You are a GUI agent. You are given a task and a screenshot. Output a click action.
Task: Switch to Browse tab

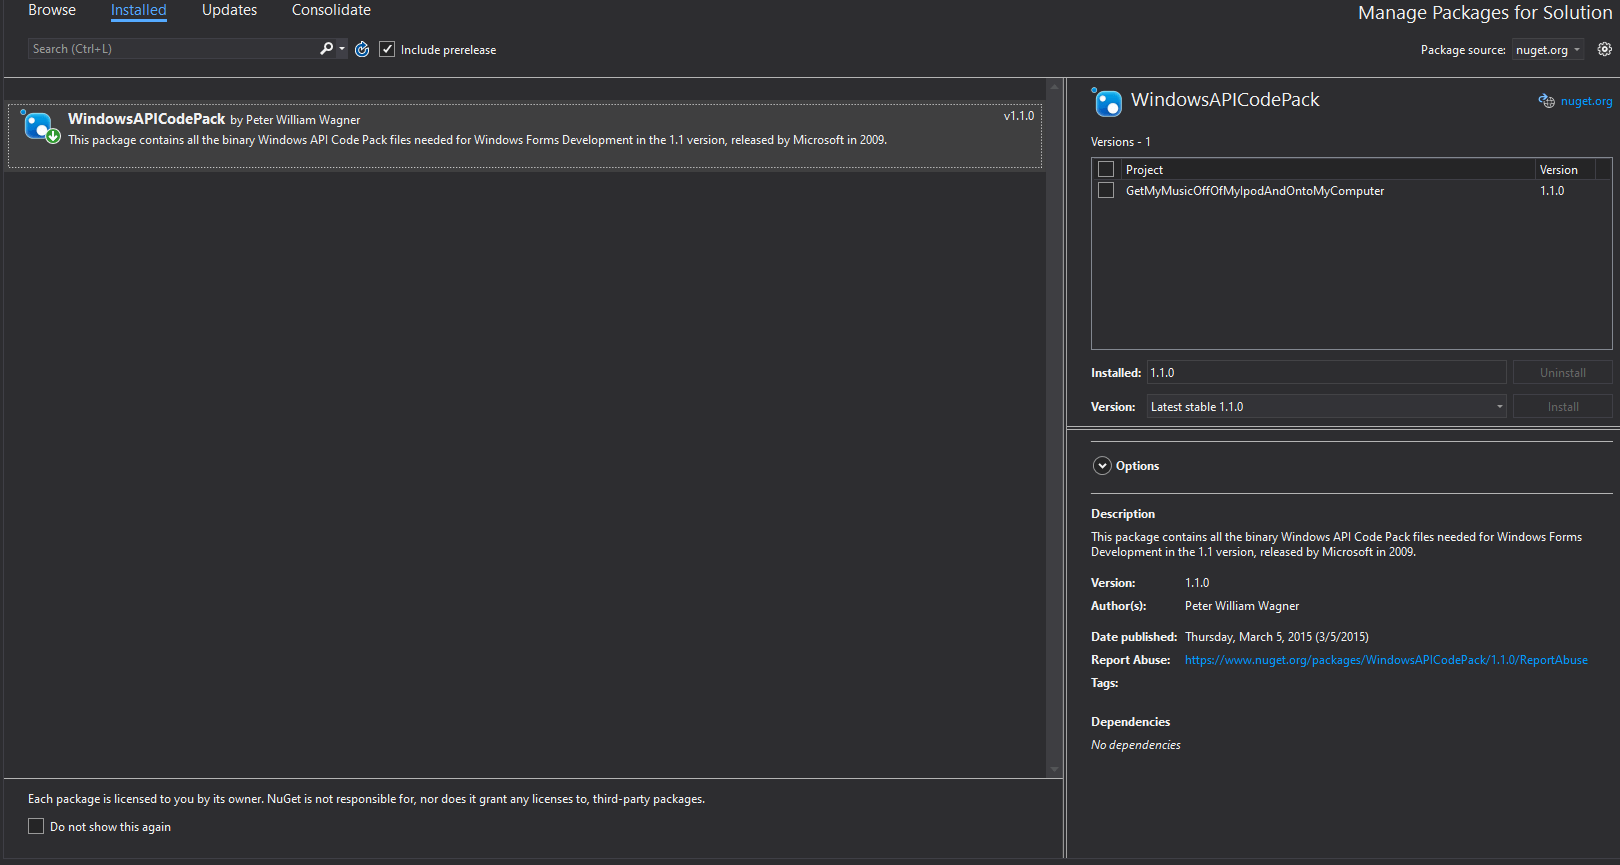point(52,10)
